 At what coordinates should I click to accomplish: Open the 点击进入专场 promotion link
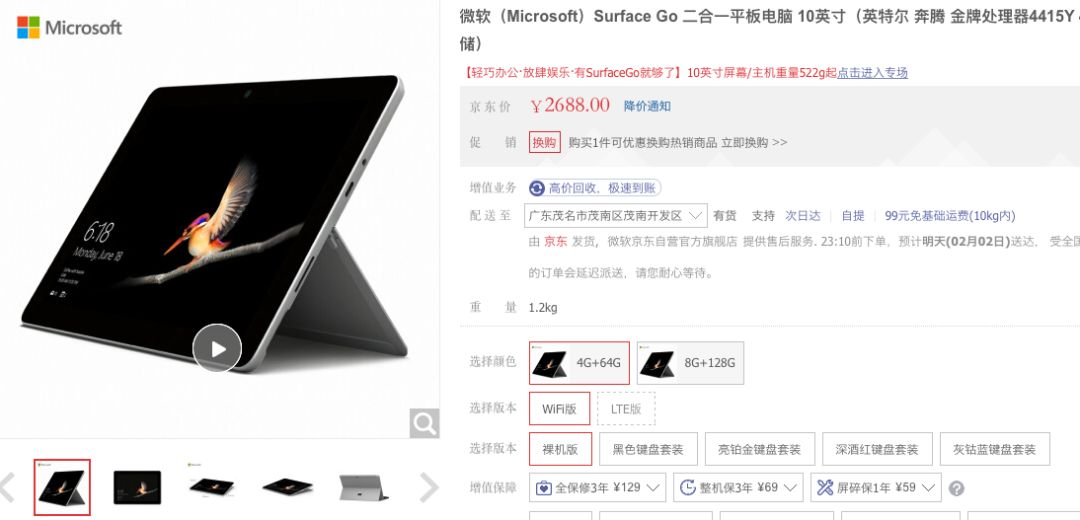coord(873,72)
